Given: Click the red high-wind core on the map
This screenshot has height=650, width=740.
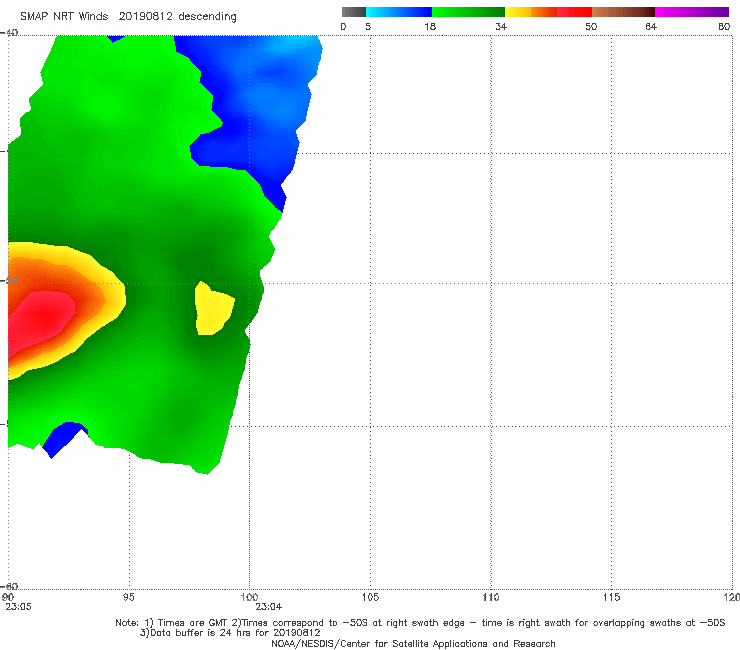Looking at the screenshot, I should click(40, 321).
